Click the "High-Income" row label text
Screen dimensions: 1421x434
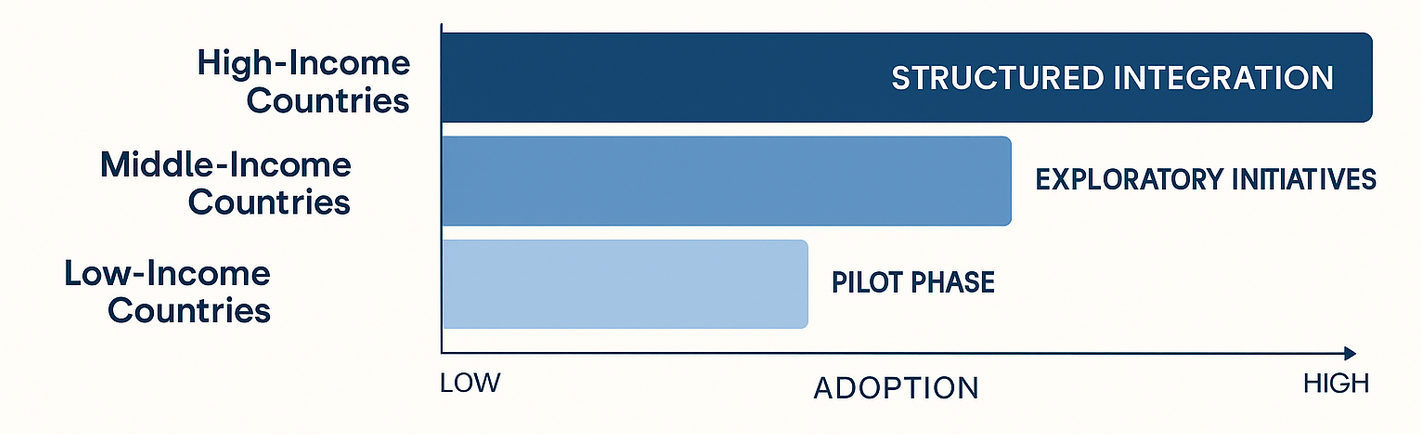(x=304, y=64)
